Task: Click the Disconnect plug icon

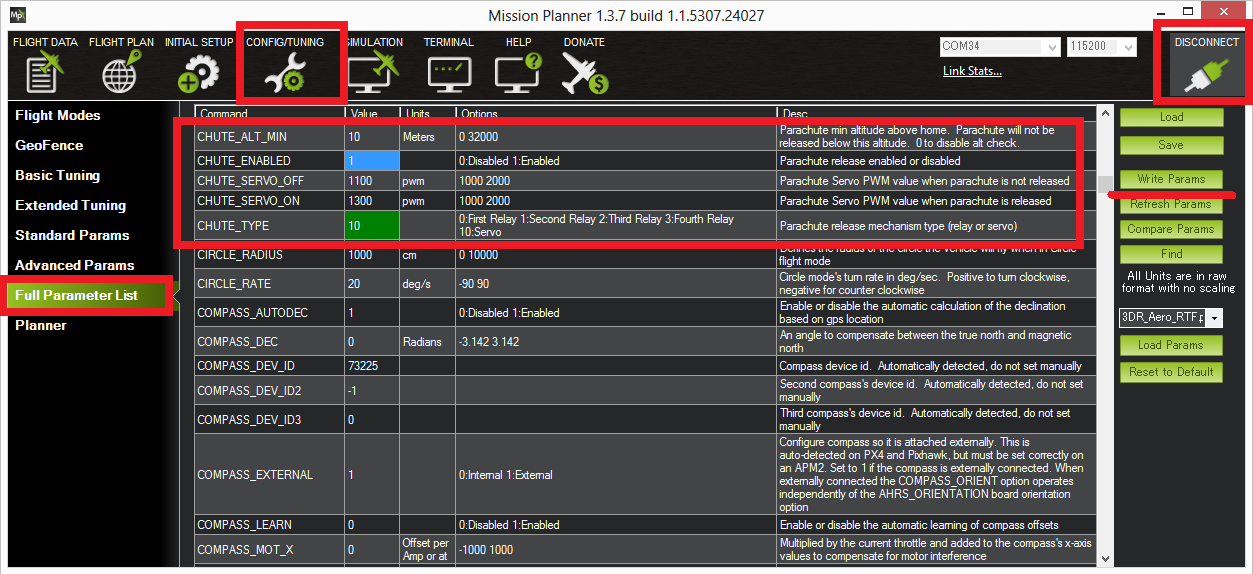Action: tap(1205, 74)
